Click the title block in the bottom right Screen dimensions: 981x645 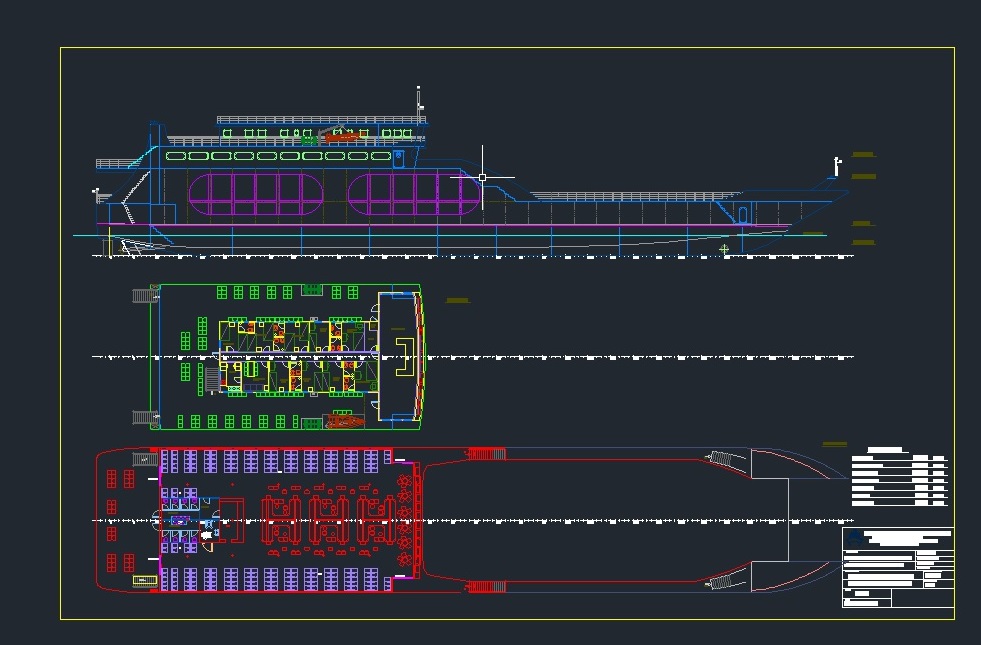(x=897, y=567)
